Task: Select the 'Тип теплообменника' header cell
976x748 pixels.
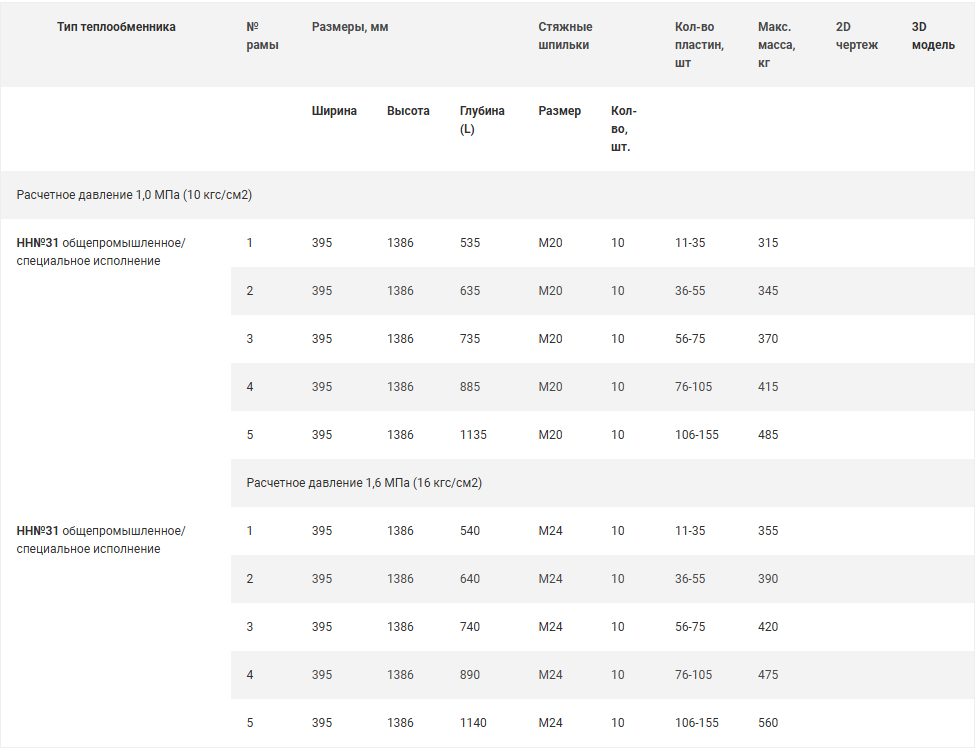Action: 116,27
